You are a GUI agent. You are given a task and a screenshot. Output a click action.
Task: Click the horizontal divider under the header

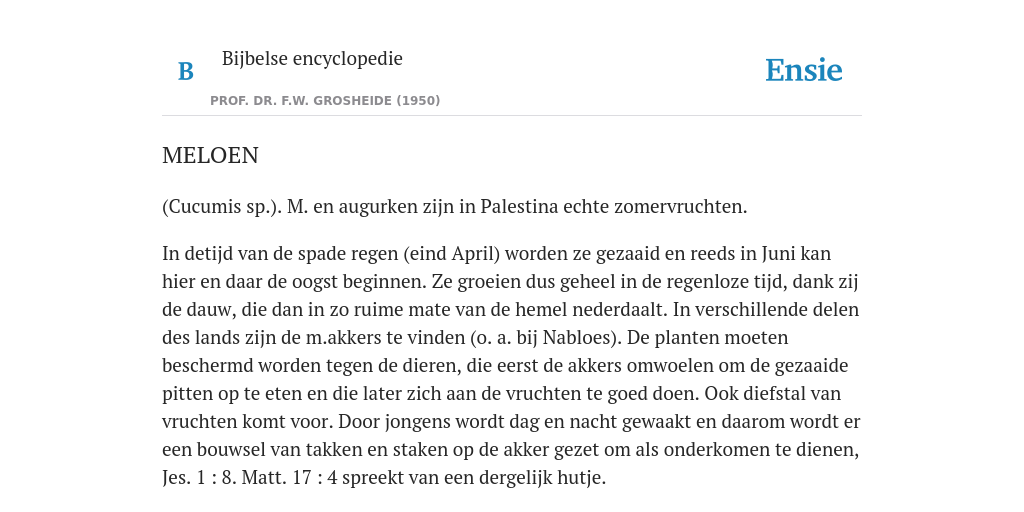tap(512, 116)
